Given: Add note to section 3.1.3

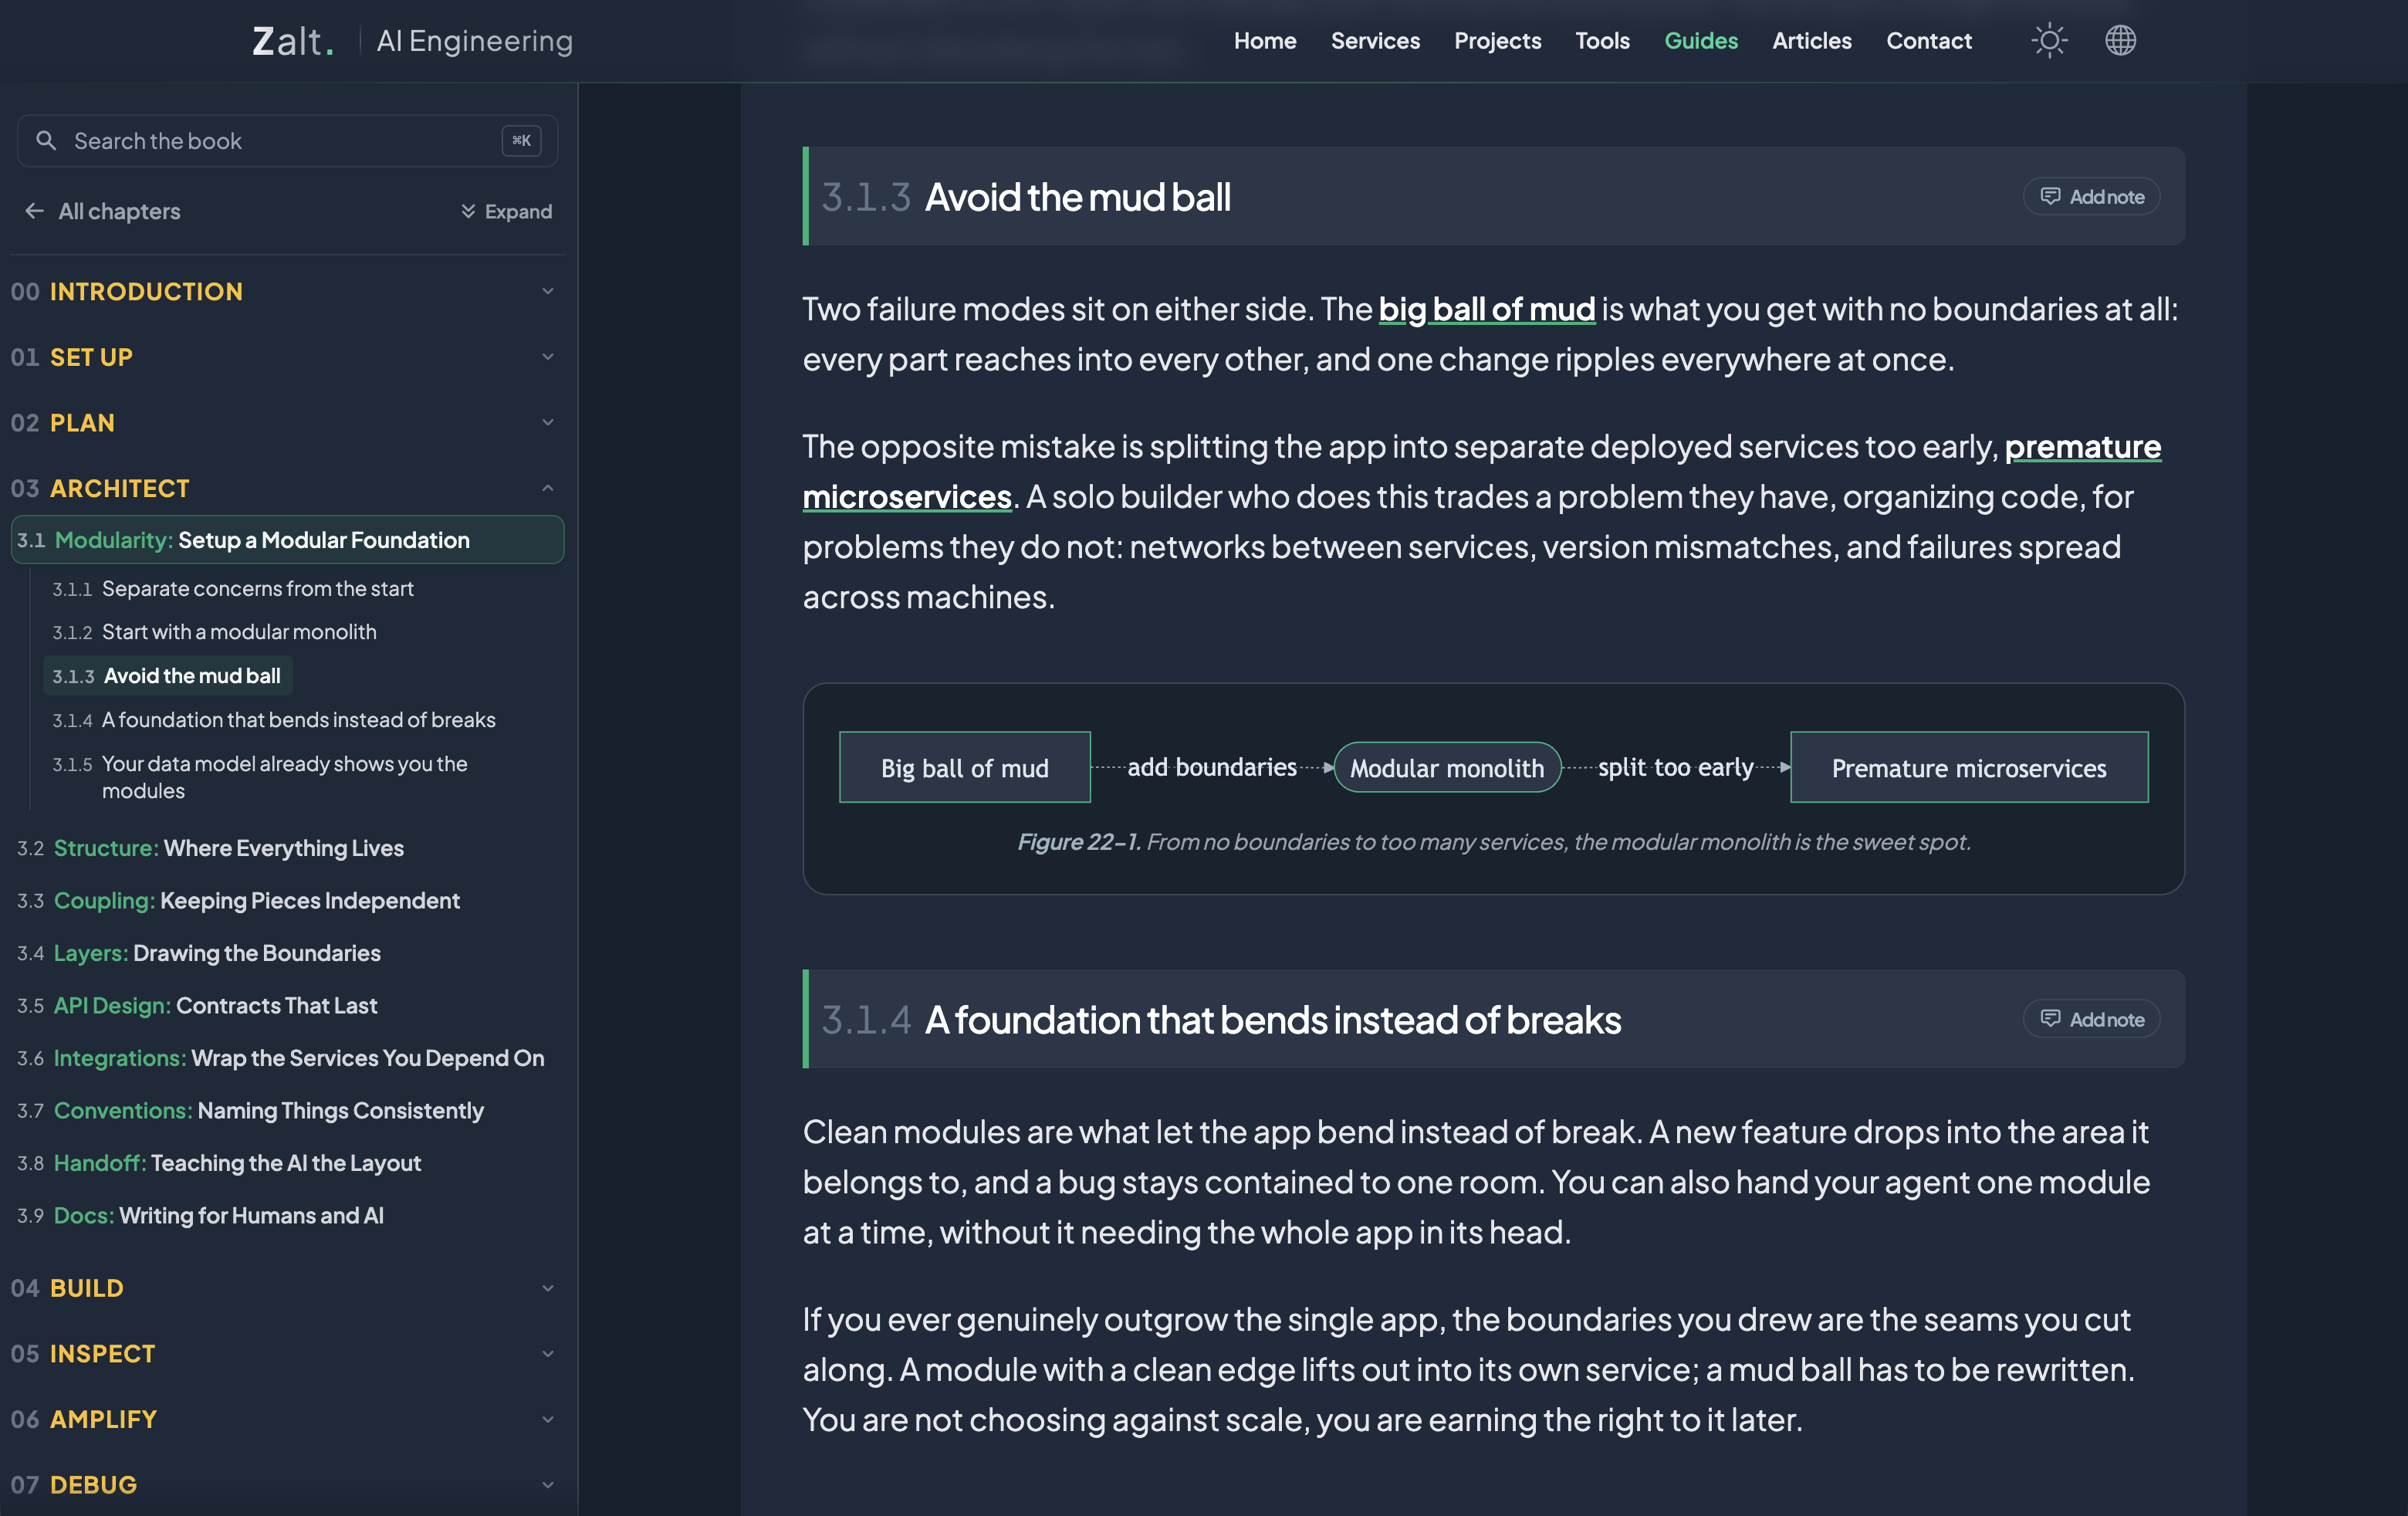Looking at the screenshot, I should click(2092, 197).
